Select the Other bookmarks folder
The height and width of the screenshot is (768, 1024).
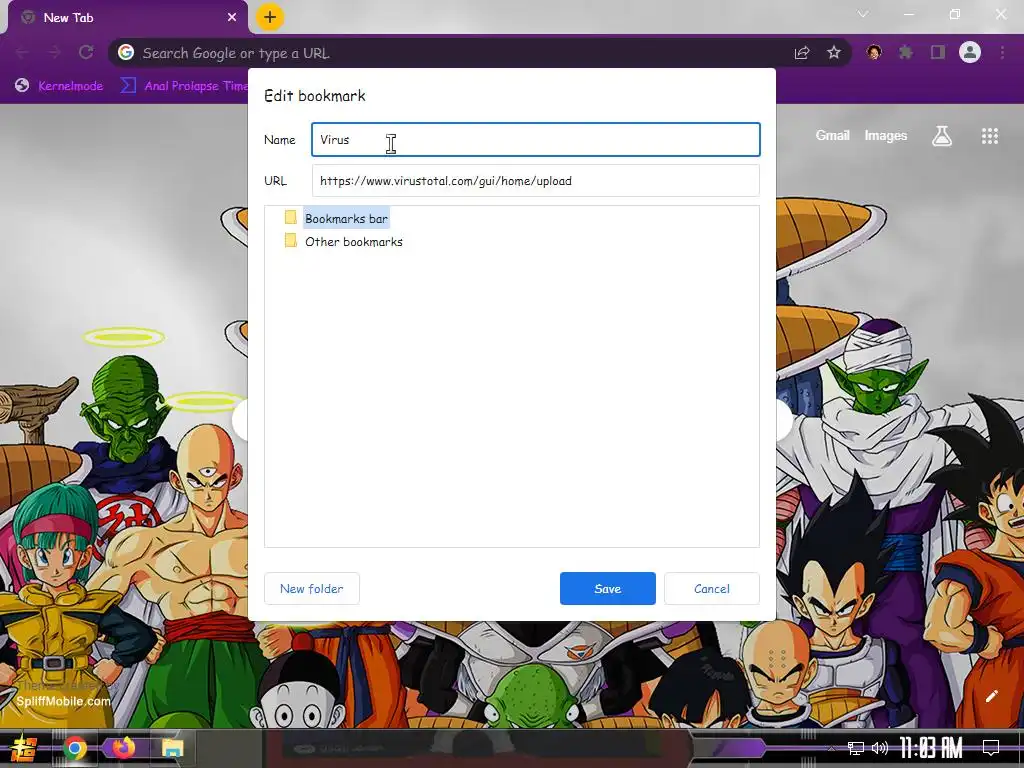pyautogui.click(x=354, y=242)
